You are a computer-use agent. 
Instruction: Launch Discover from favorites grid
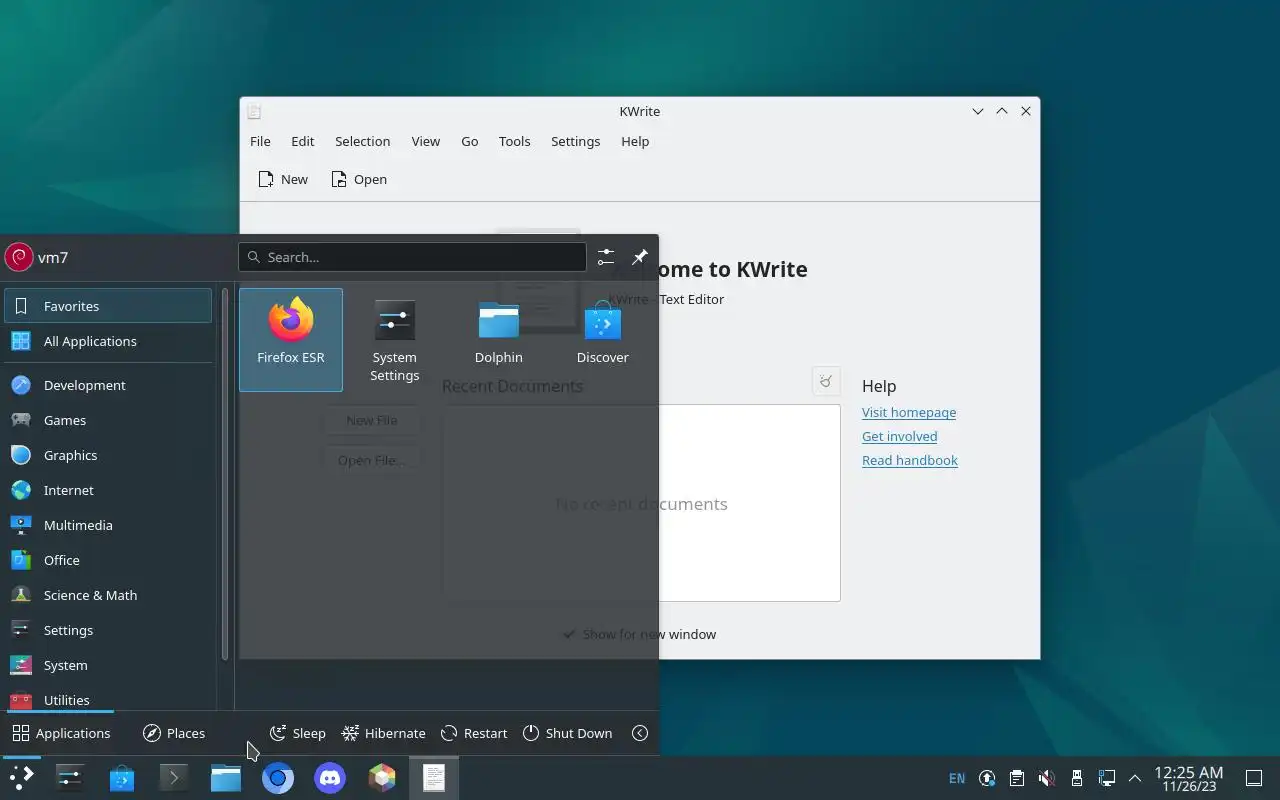(x=603, y=339)
